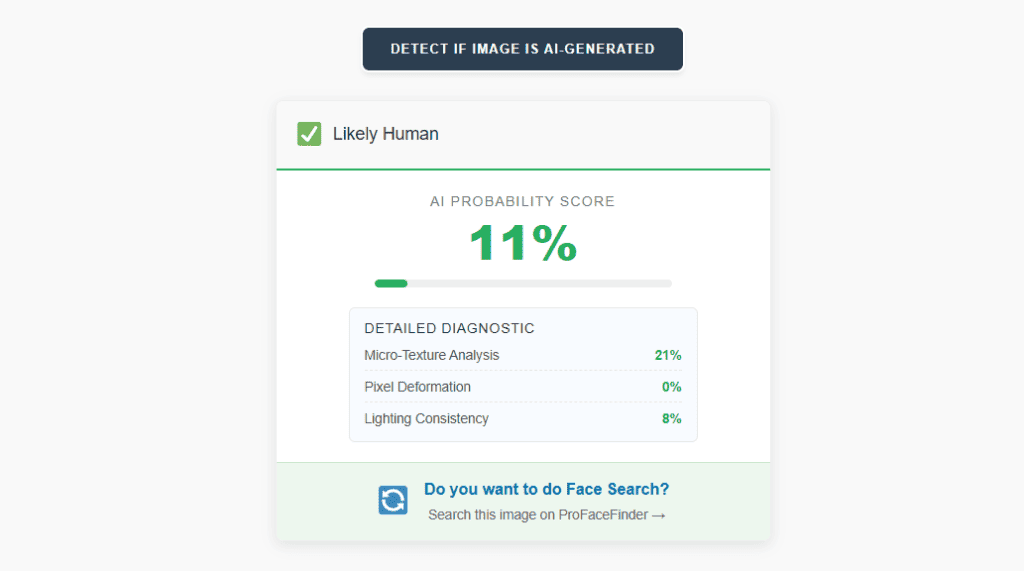Click the 8% Lighting Consistency value
The height and width of the screenshot is (571, 1024).
[672, 419]
